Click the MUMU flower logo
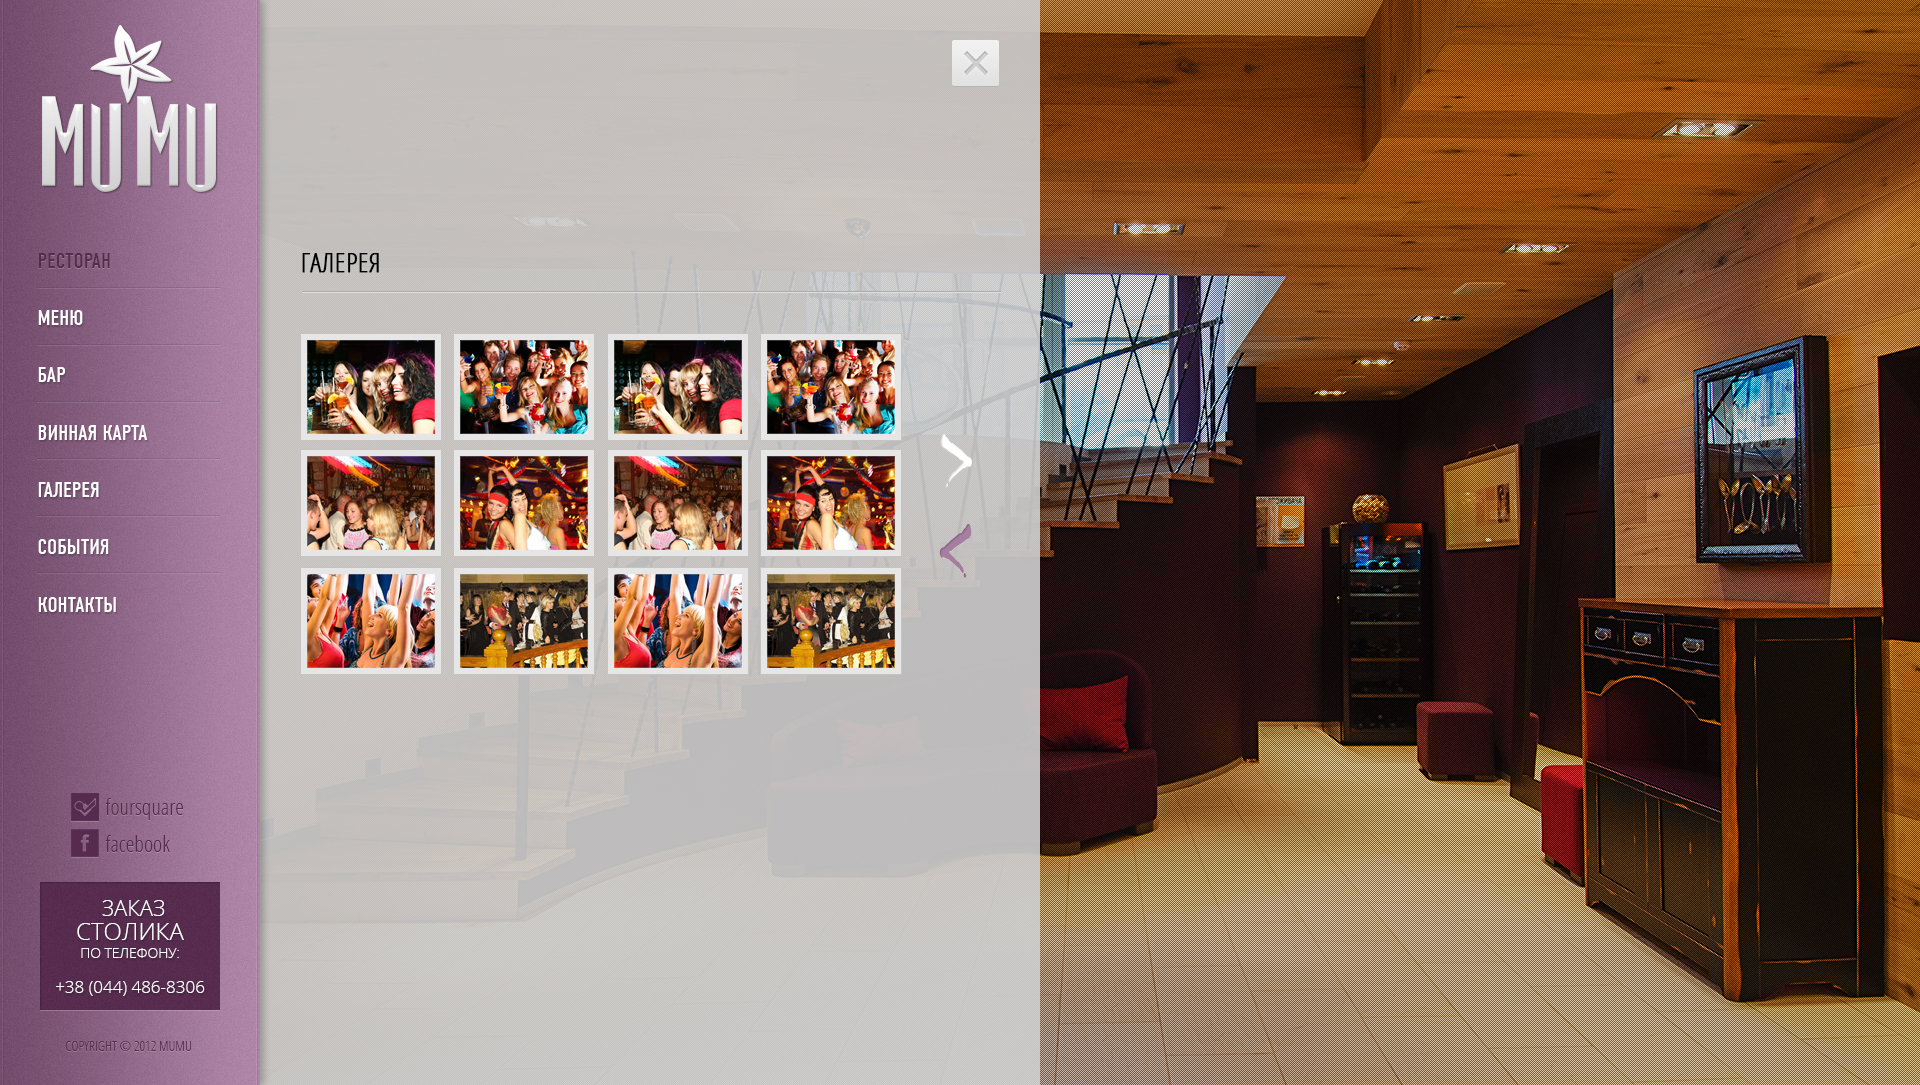The height and width of the screenshot is (1085, 1920). click(x=129, y=108)
